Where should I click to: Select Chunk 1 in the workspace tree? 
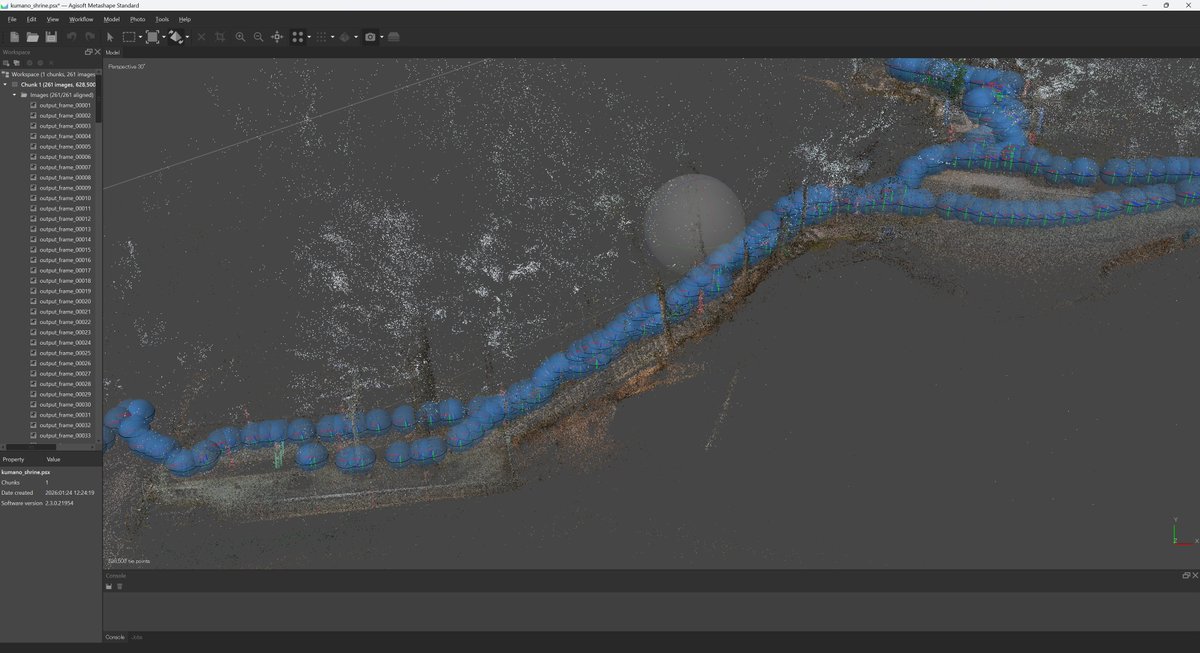click(58, 85)
